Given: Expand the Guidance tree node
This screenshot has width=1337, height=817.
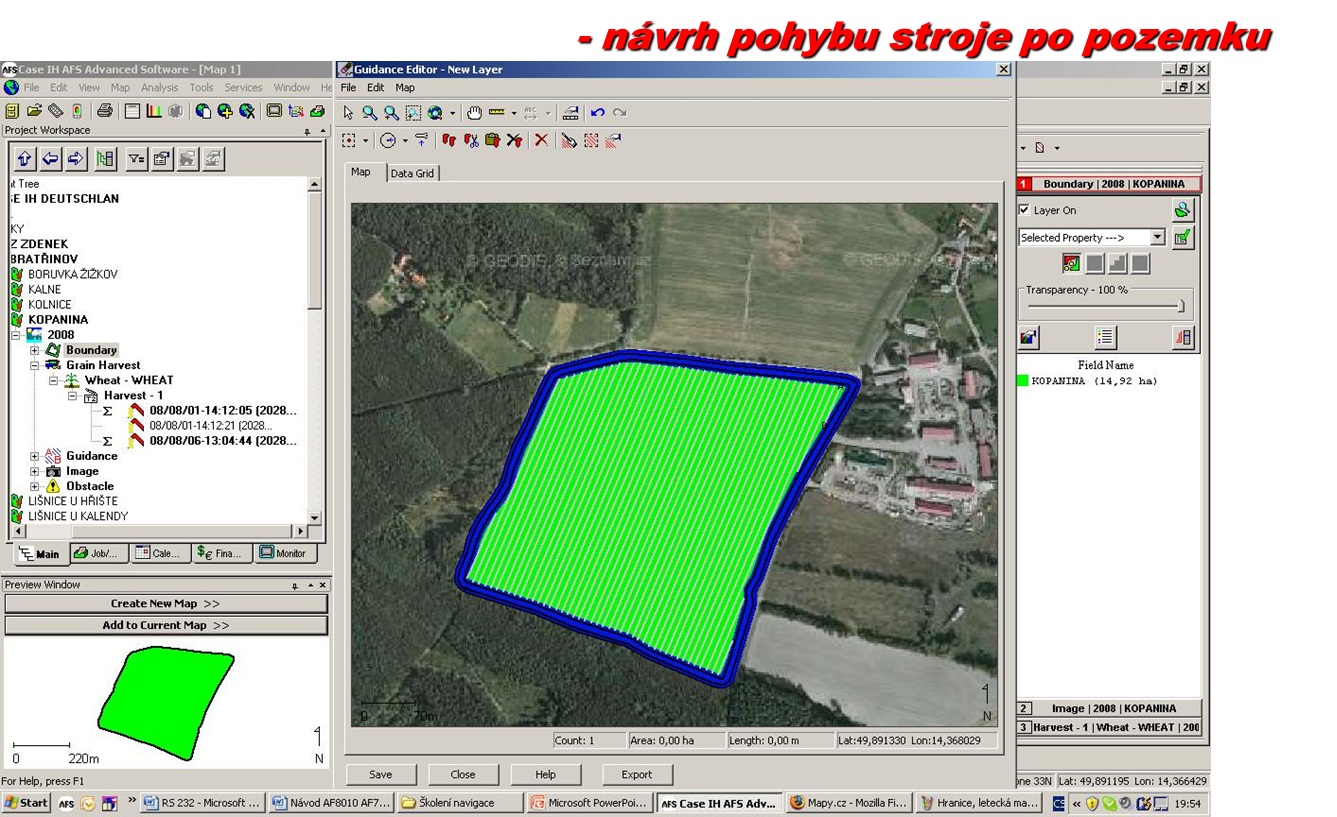Looking at the screenshot, I should coord(35,456).
